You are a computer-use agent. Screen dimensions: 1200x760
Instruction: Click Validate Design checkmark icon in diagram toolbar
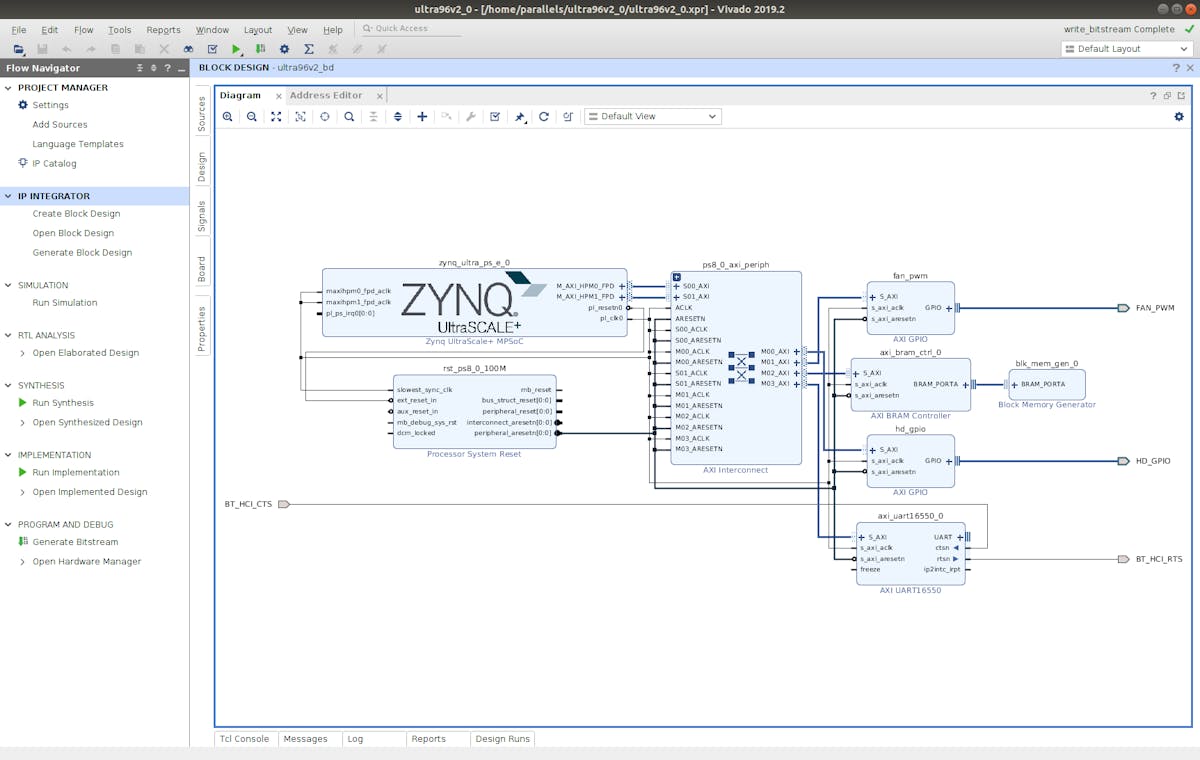(495, 117)
